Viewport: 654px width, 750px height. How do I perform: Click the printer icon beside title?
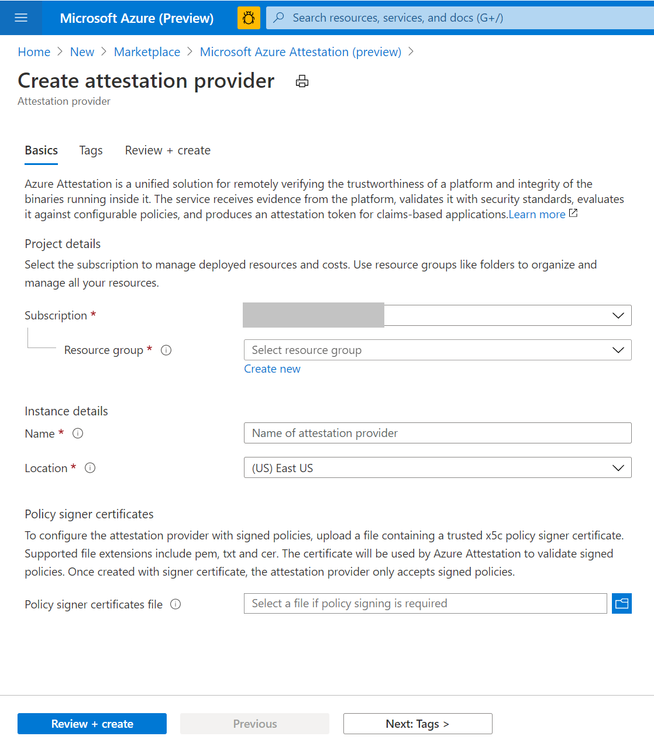click(x=302, y=81)
